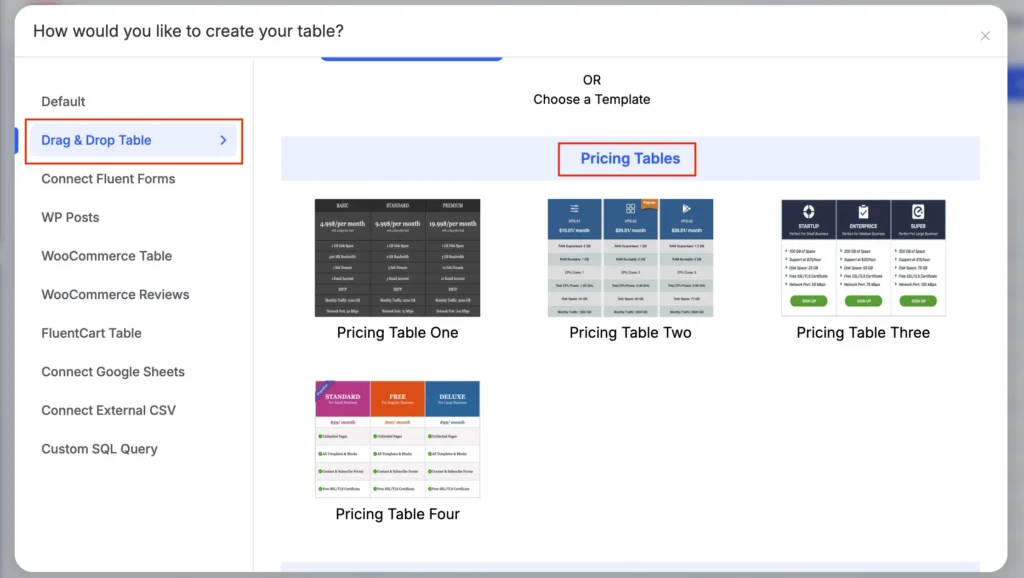
Task: Choose the Pricing Table Two template
Action: pyautogui.click(x=630, y=255)
